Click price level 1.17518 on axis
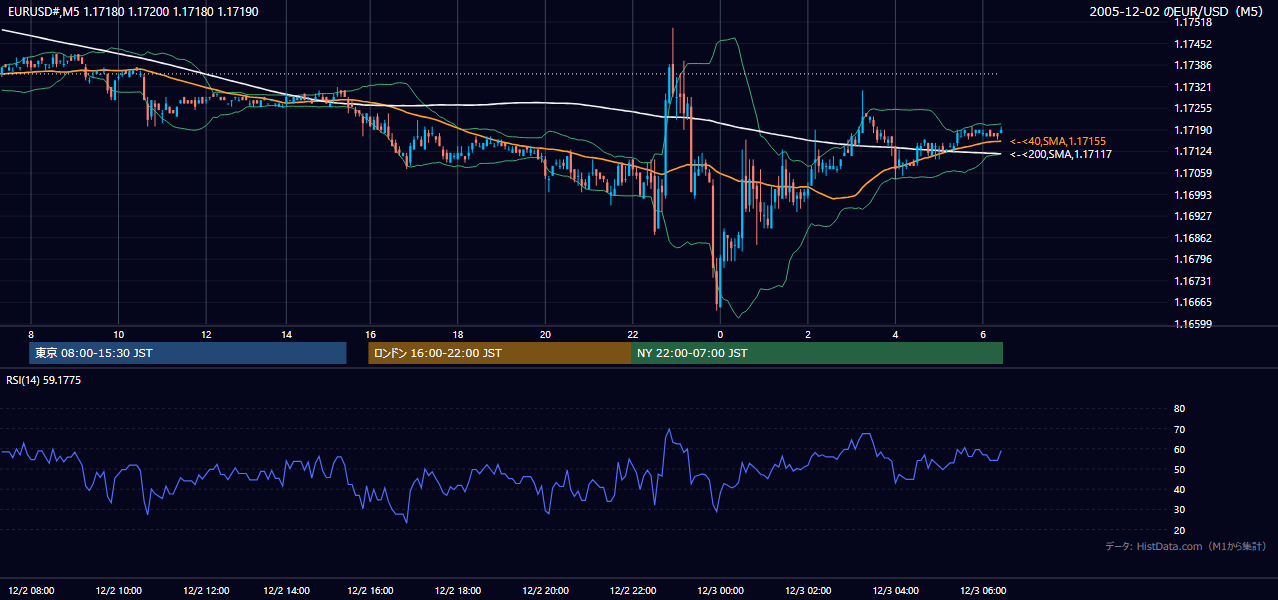 [x=1192, y=22]
